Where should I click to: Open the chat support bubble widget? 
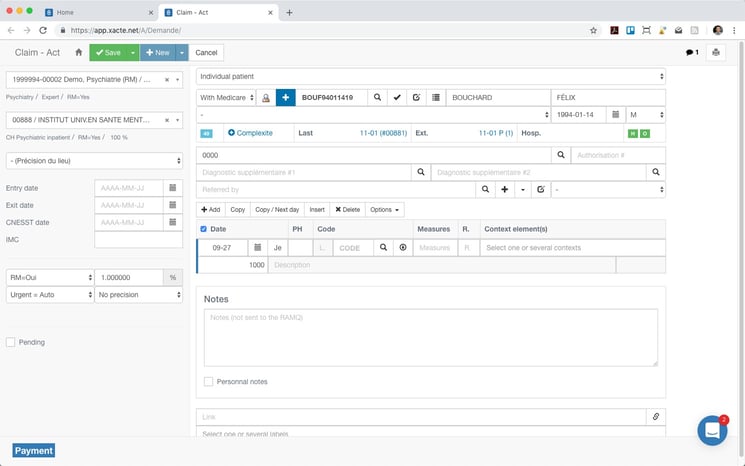[x=712, y=431]
